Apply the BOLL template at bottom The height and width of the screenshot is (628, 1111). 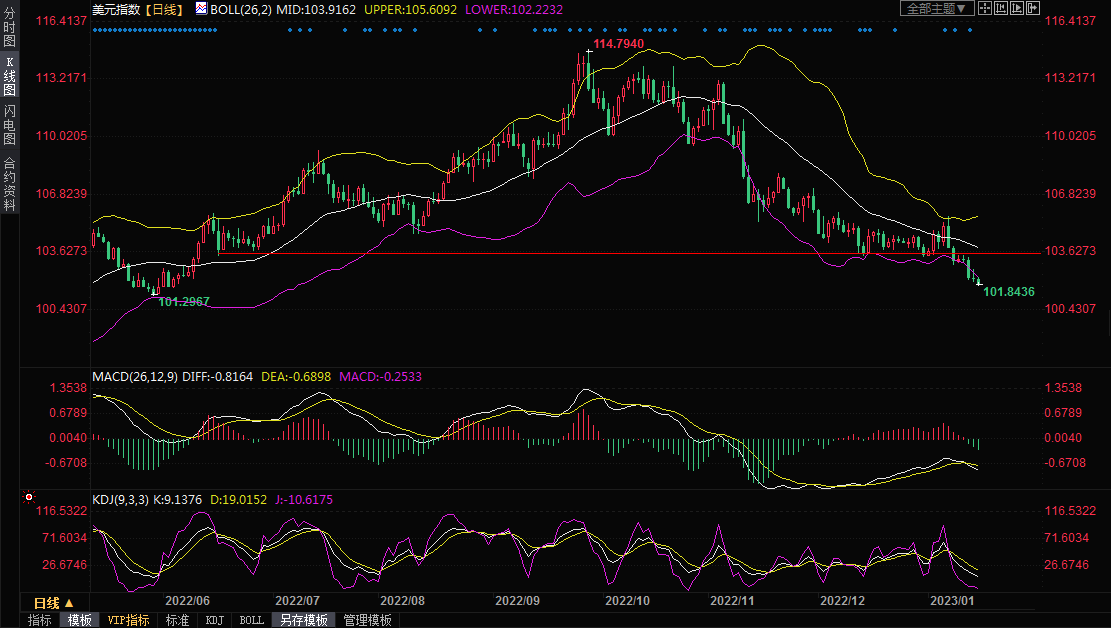(252, 620)
